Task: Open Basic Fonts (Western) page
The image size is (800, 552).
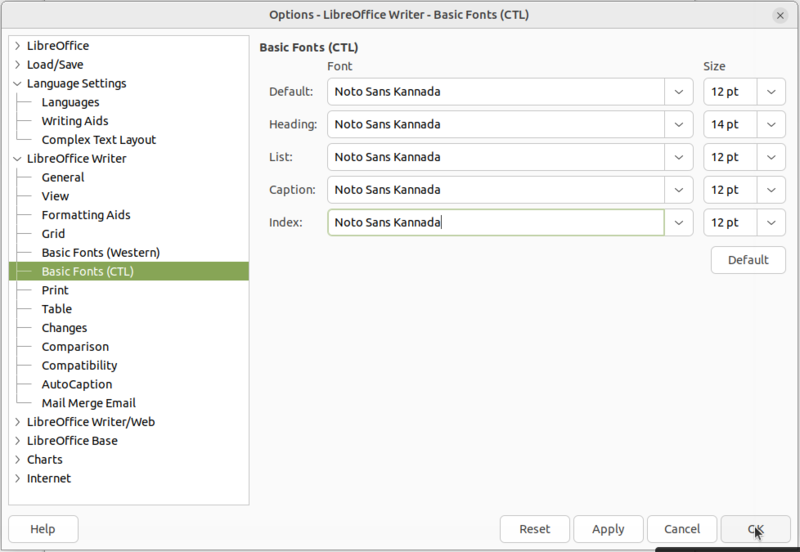Action: pos(101,253)
